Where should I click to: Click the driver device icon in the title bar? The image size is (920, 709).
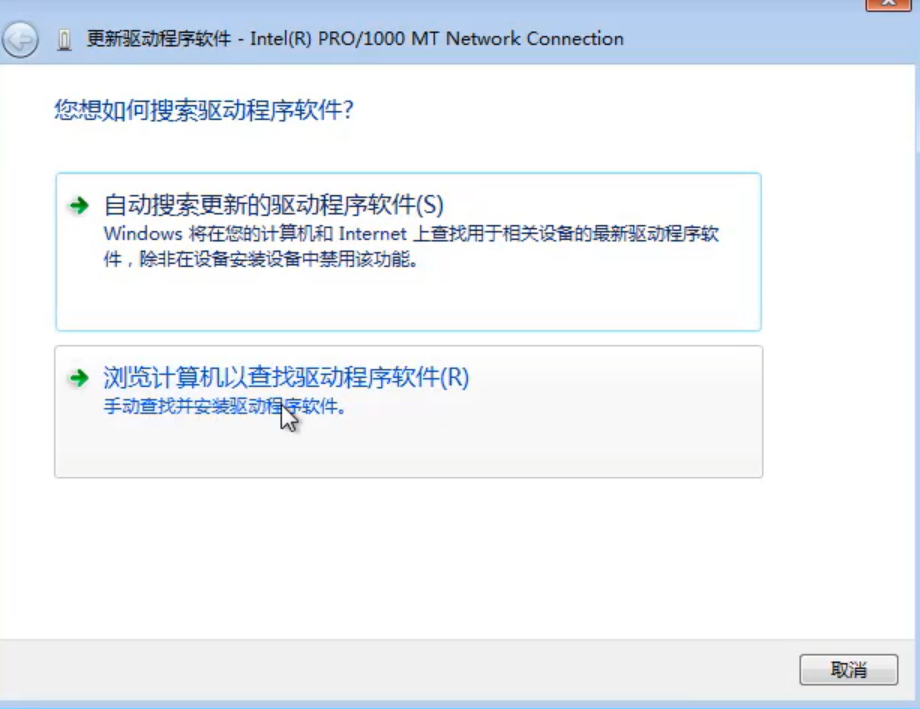click(62, 39)
